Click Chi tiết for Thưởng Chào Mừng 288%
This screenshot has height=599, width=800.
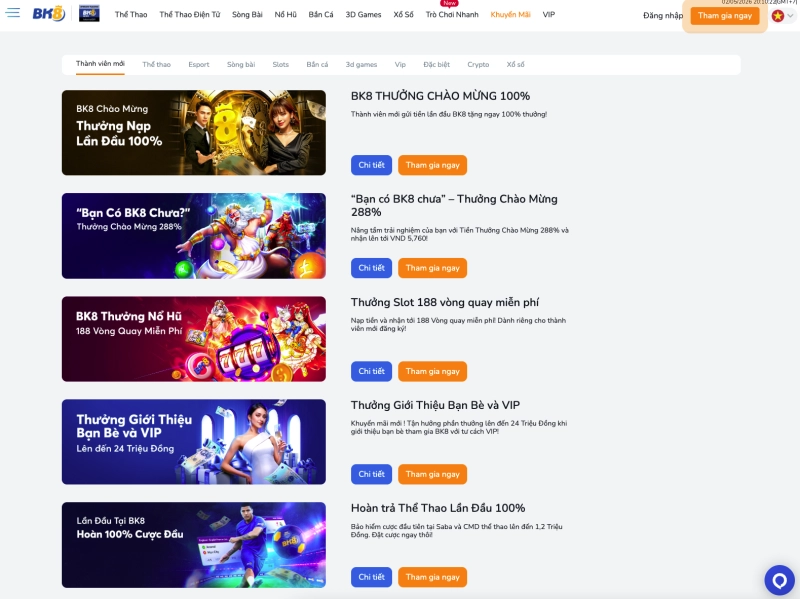point(371,268)
